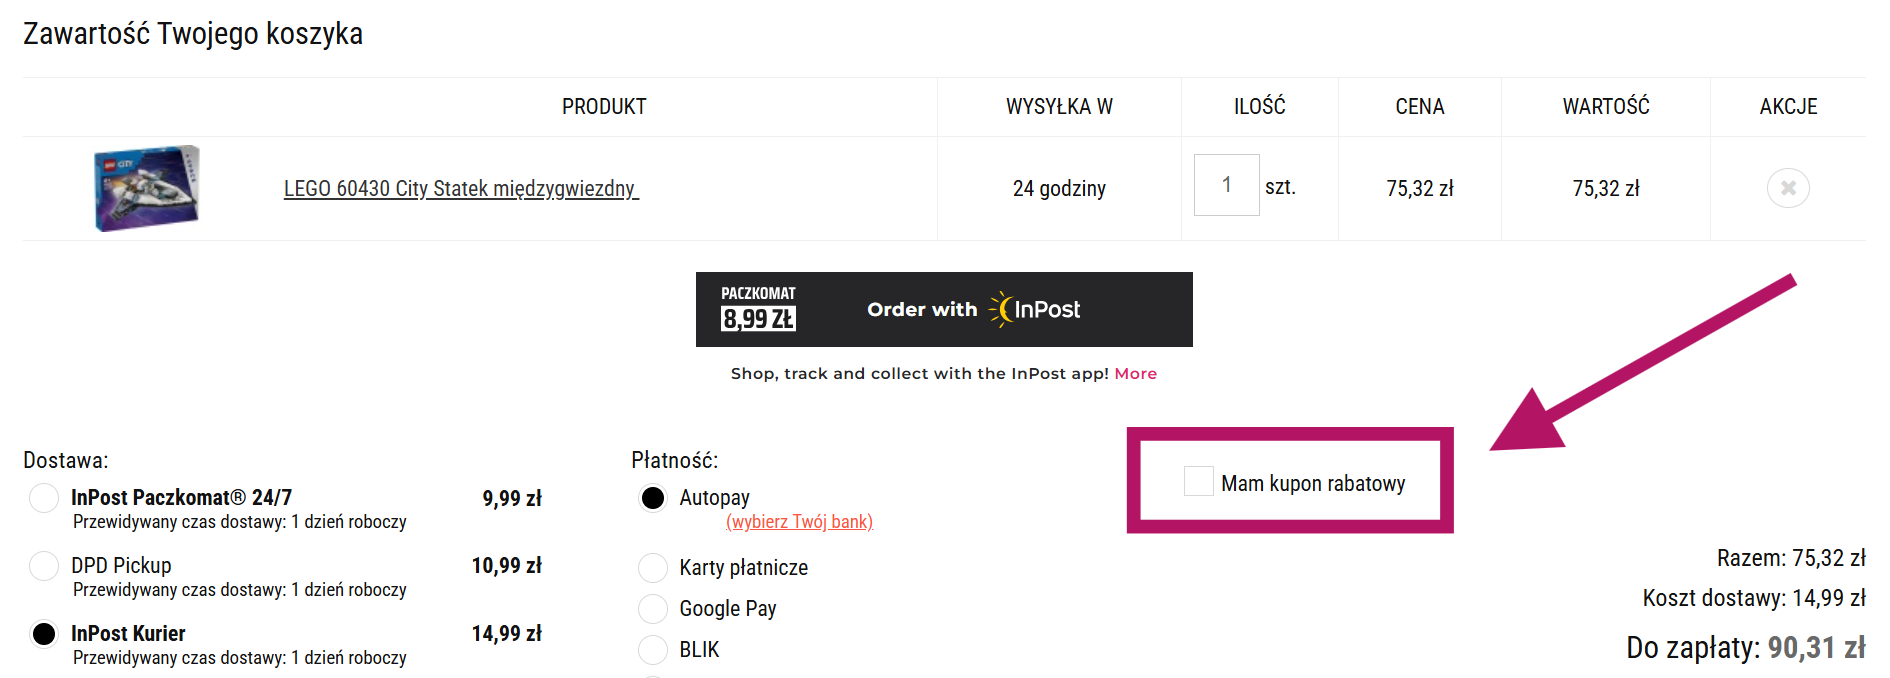Select Google Pay payment method
This screenshot has width=1890, height=678.
[x=653, y=609]
